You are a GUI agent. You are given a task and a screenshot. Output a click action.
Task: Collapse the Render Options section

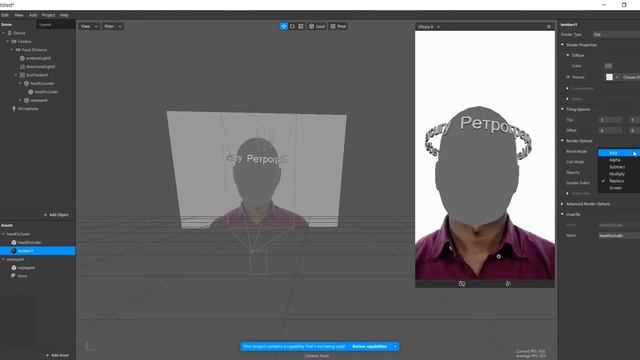[562, 141]
